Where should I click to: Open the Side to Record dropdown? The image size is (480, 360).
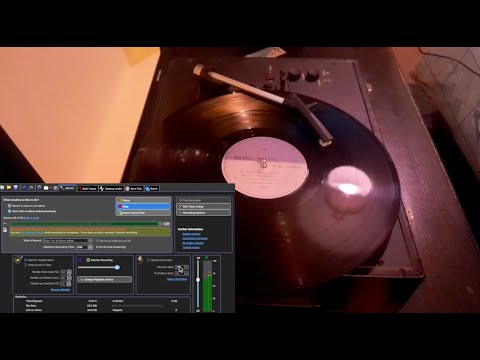[68, 240]
